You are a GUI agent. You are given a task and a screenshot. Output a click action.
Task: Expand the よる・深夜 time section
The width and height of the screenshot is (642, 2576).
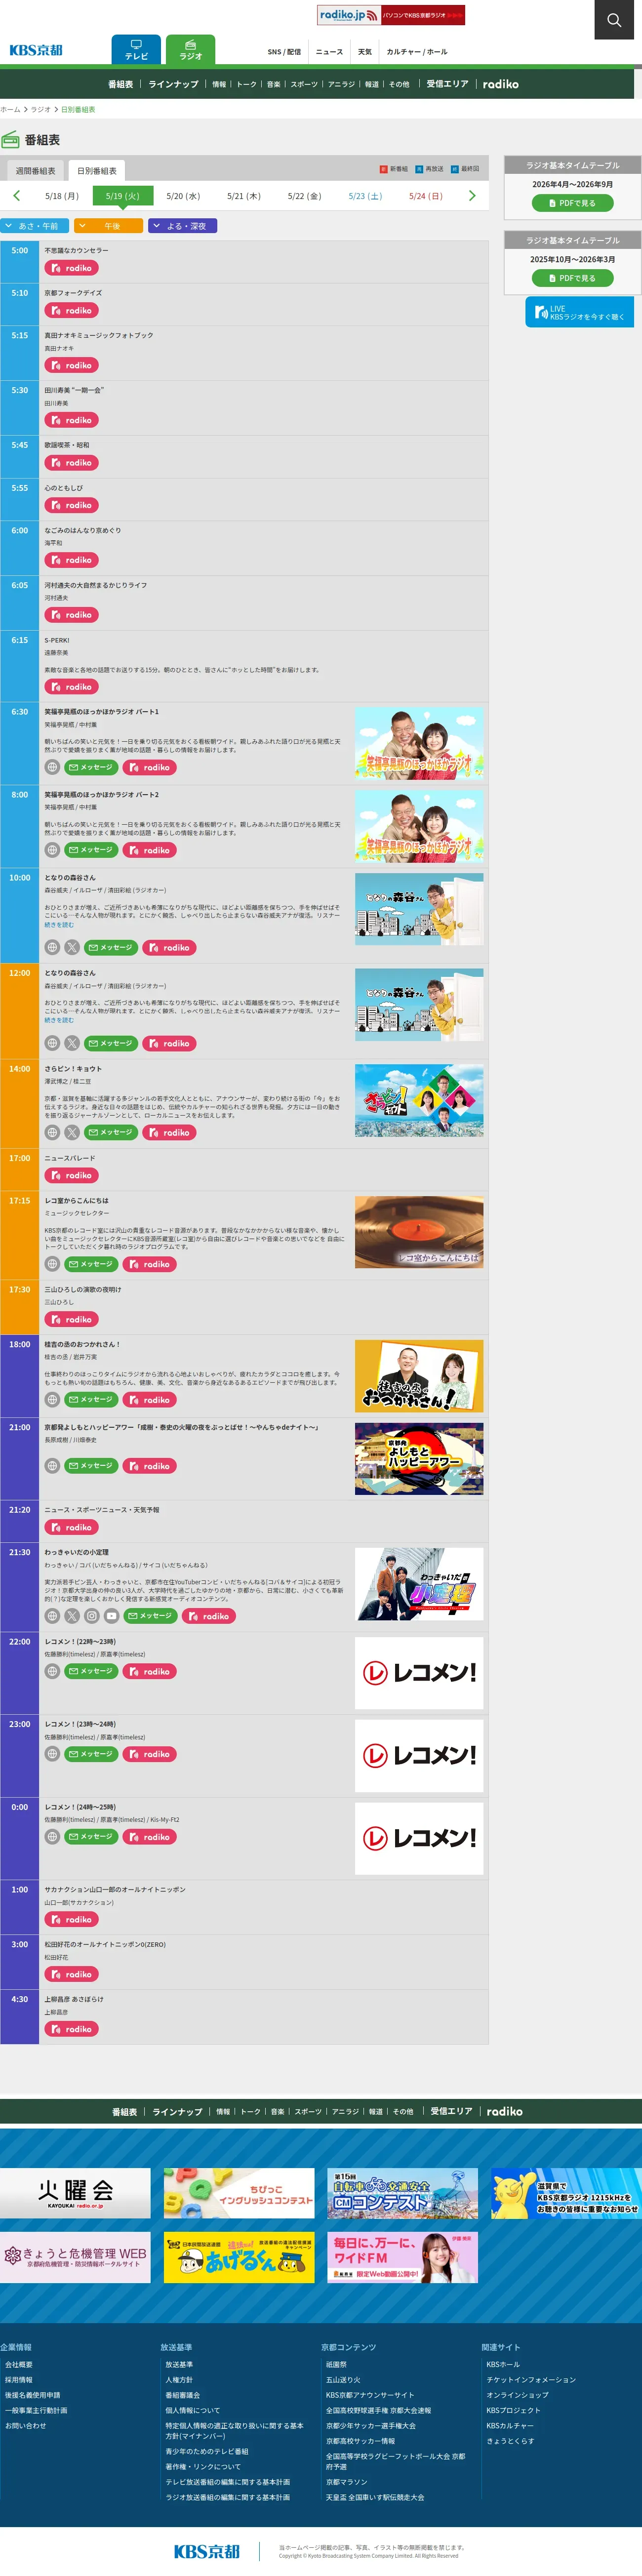click(x=183, y=226)
